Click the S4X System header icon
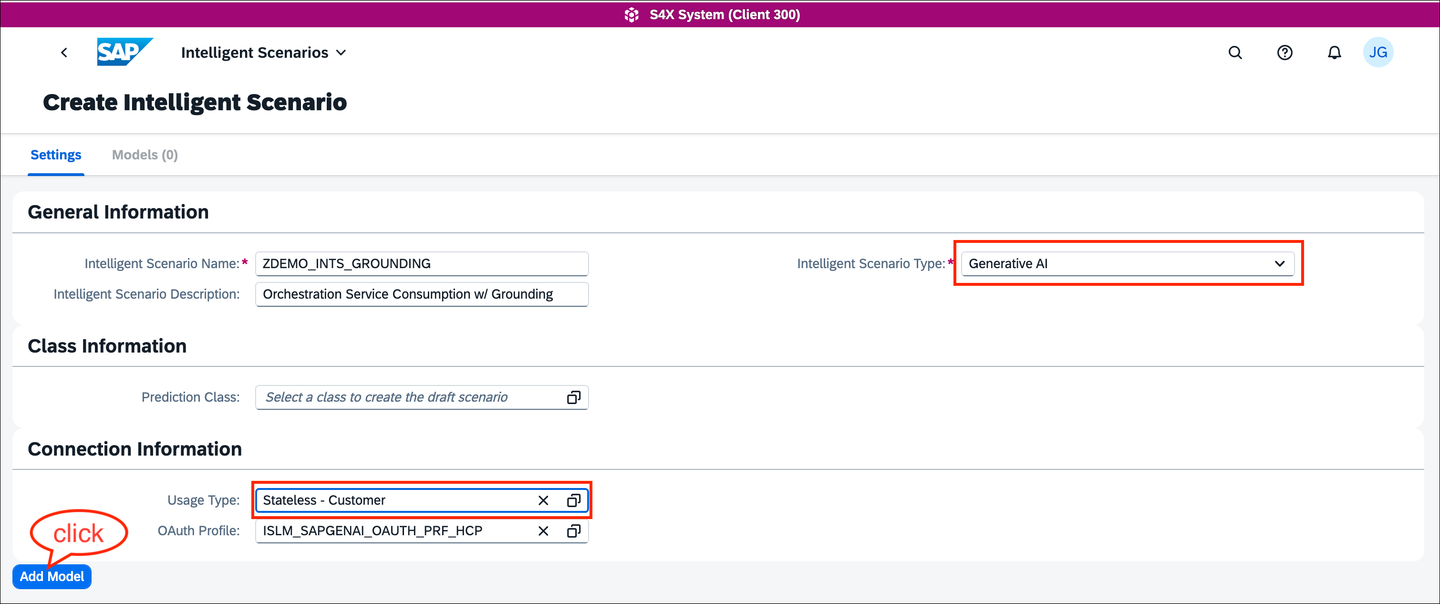Screen dimensions: 1440x604 click(631, 15)
